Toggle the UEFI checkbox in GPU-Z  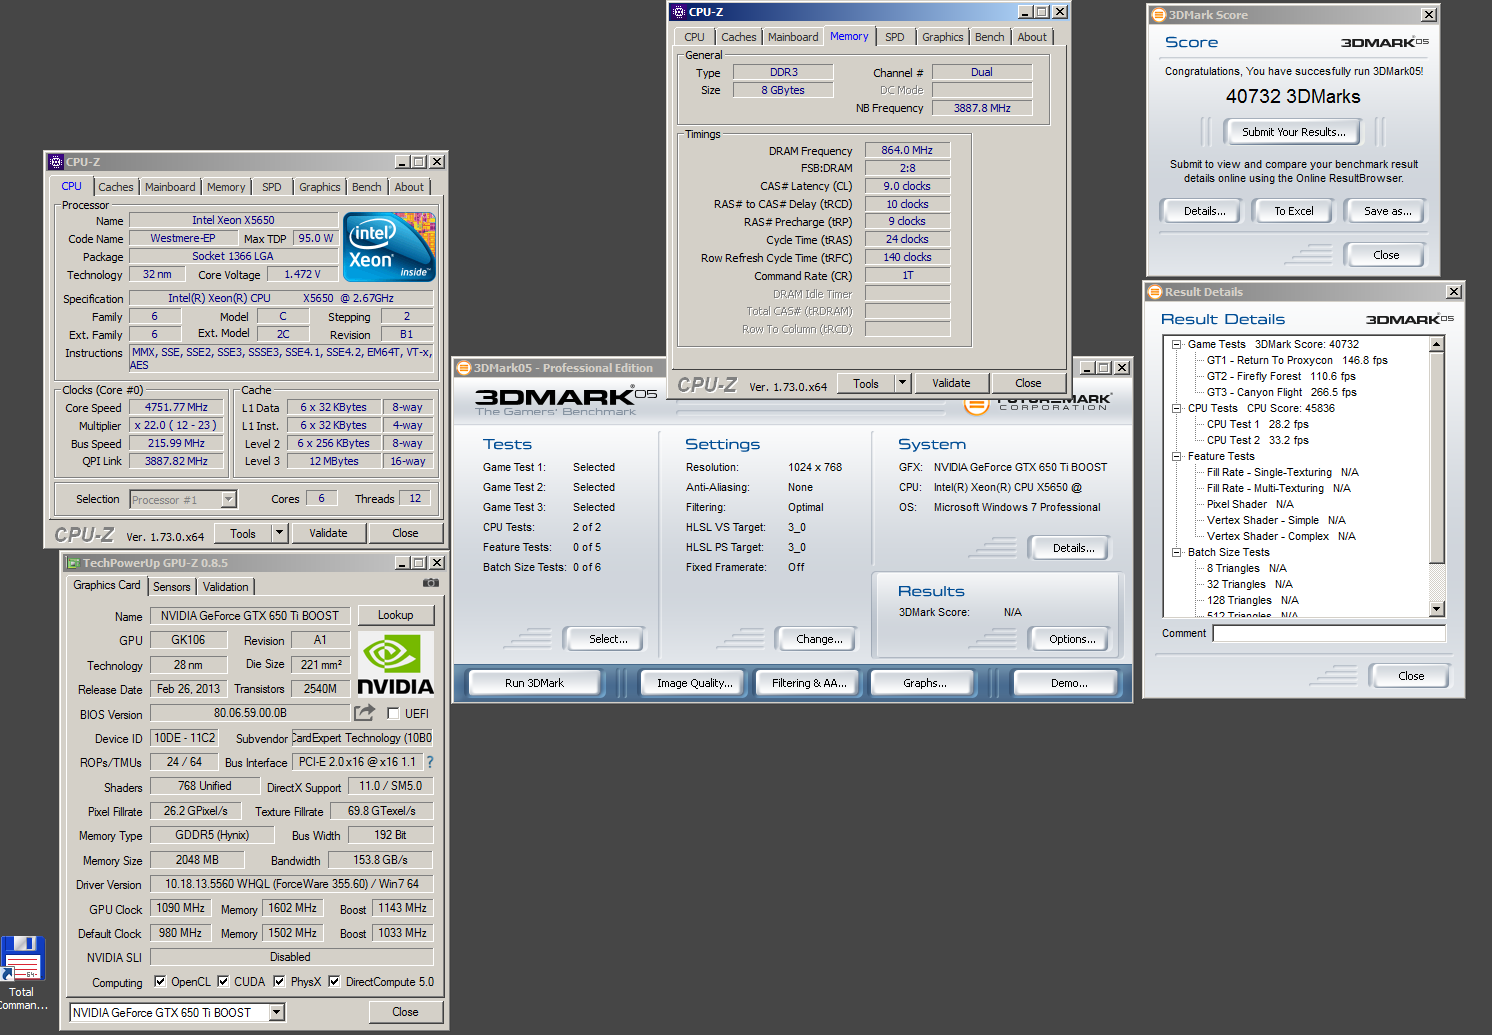(393, 714)
